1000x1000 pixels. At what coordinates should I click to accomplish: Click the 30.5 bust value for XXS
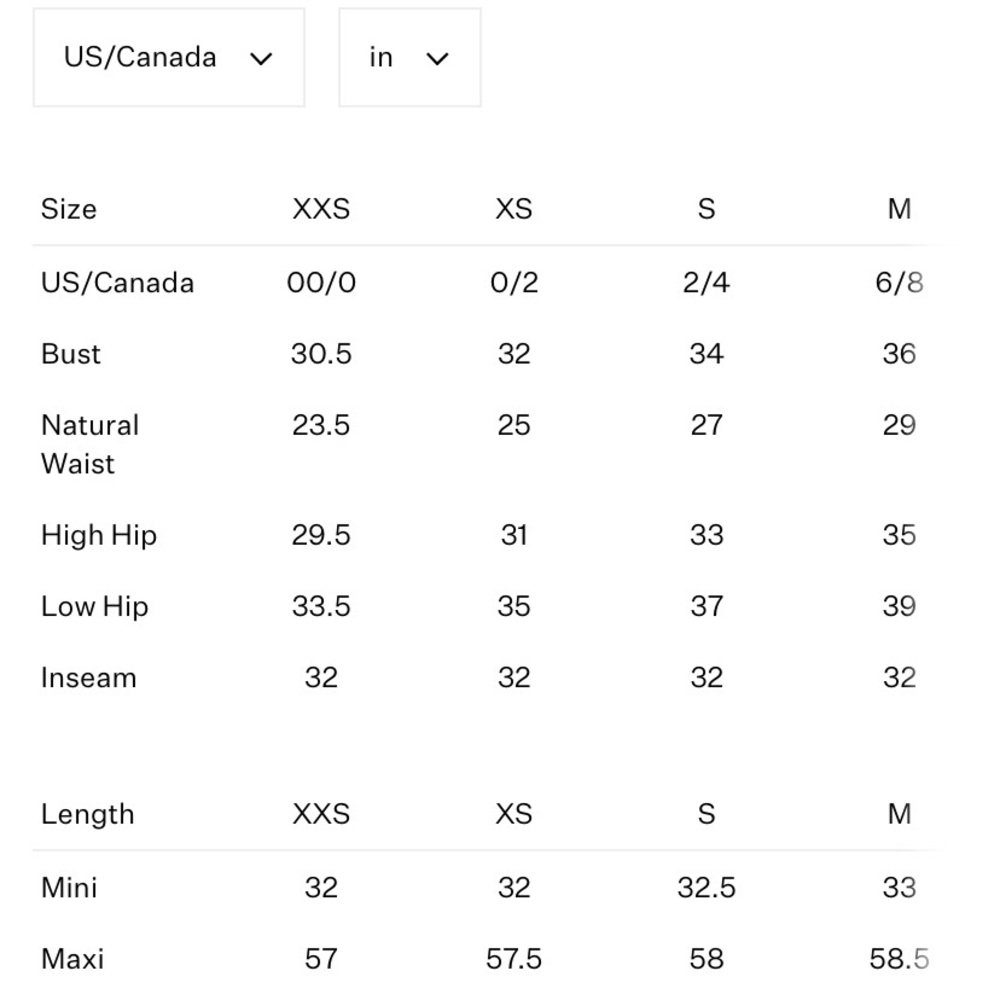[321, 354]
